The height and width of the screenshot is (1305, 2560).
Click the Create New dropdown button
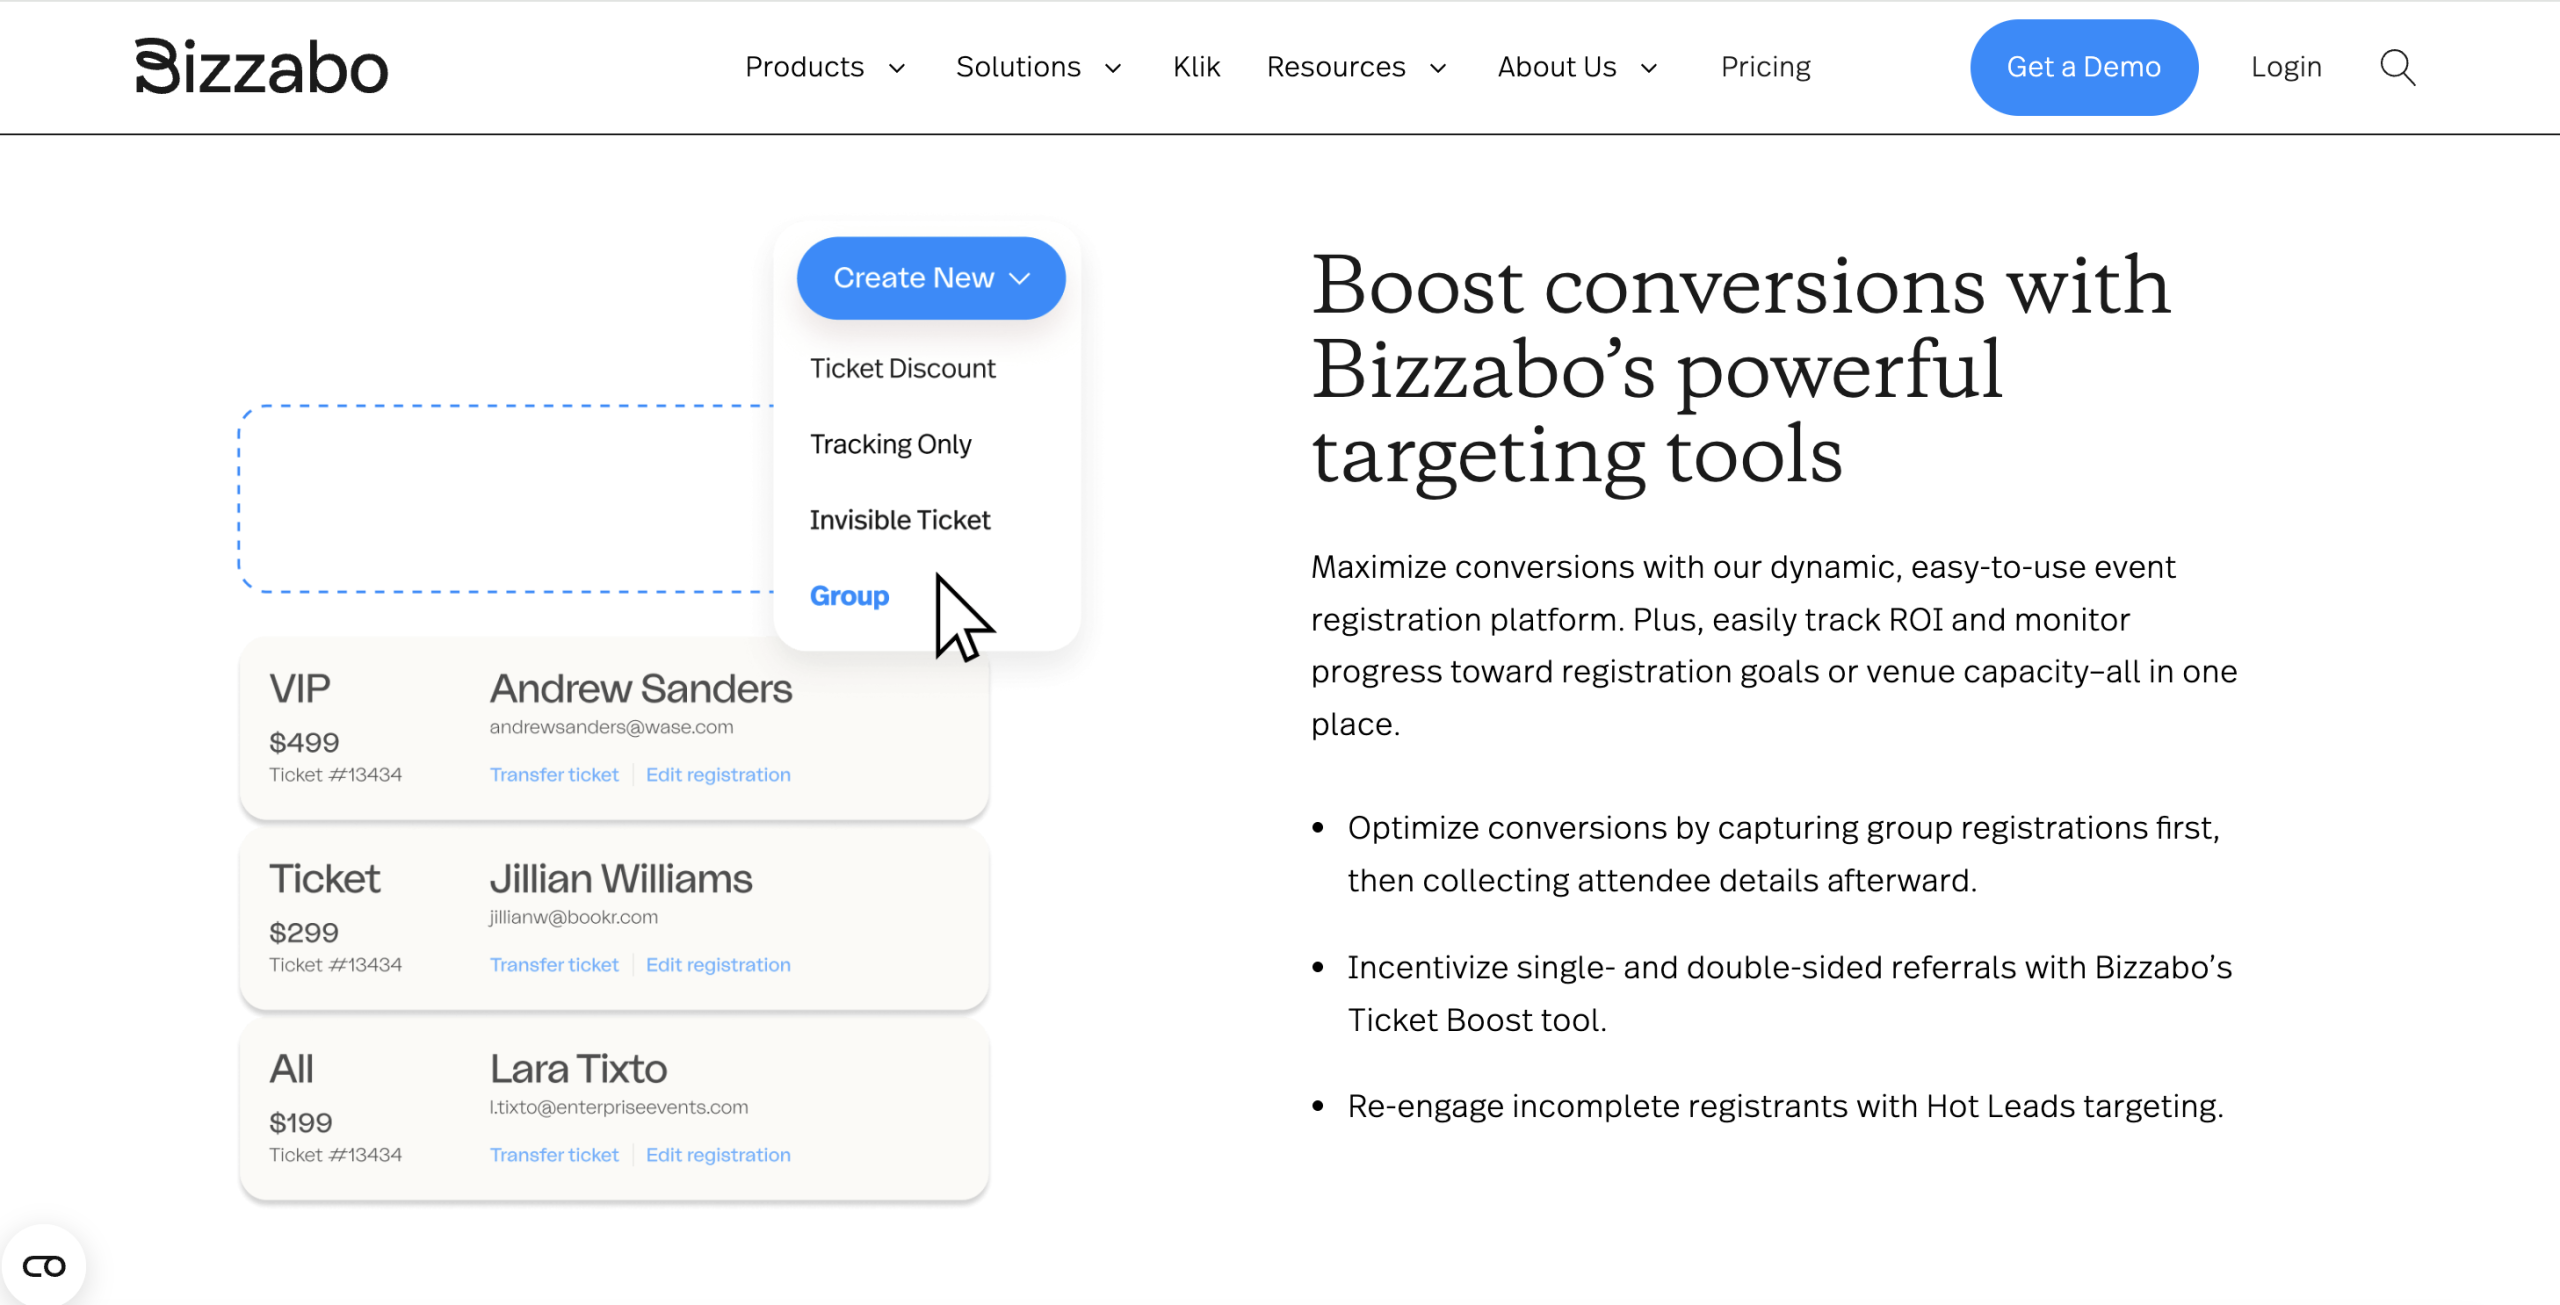coord(931,278)
